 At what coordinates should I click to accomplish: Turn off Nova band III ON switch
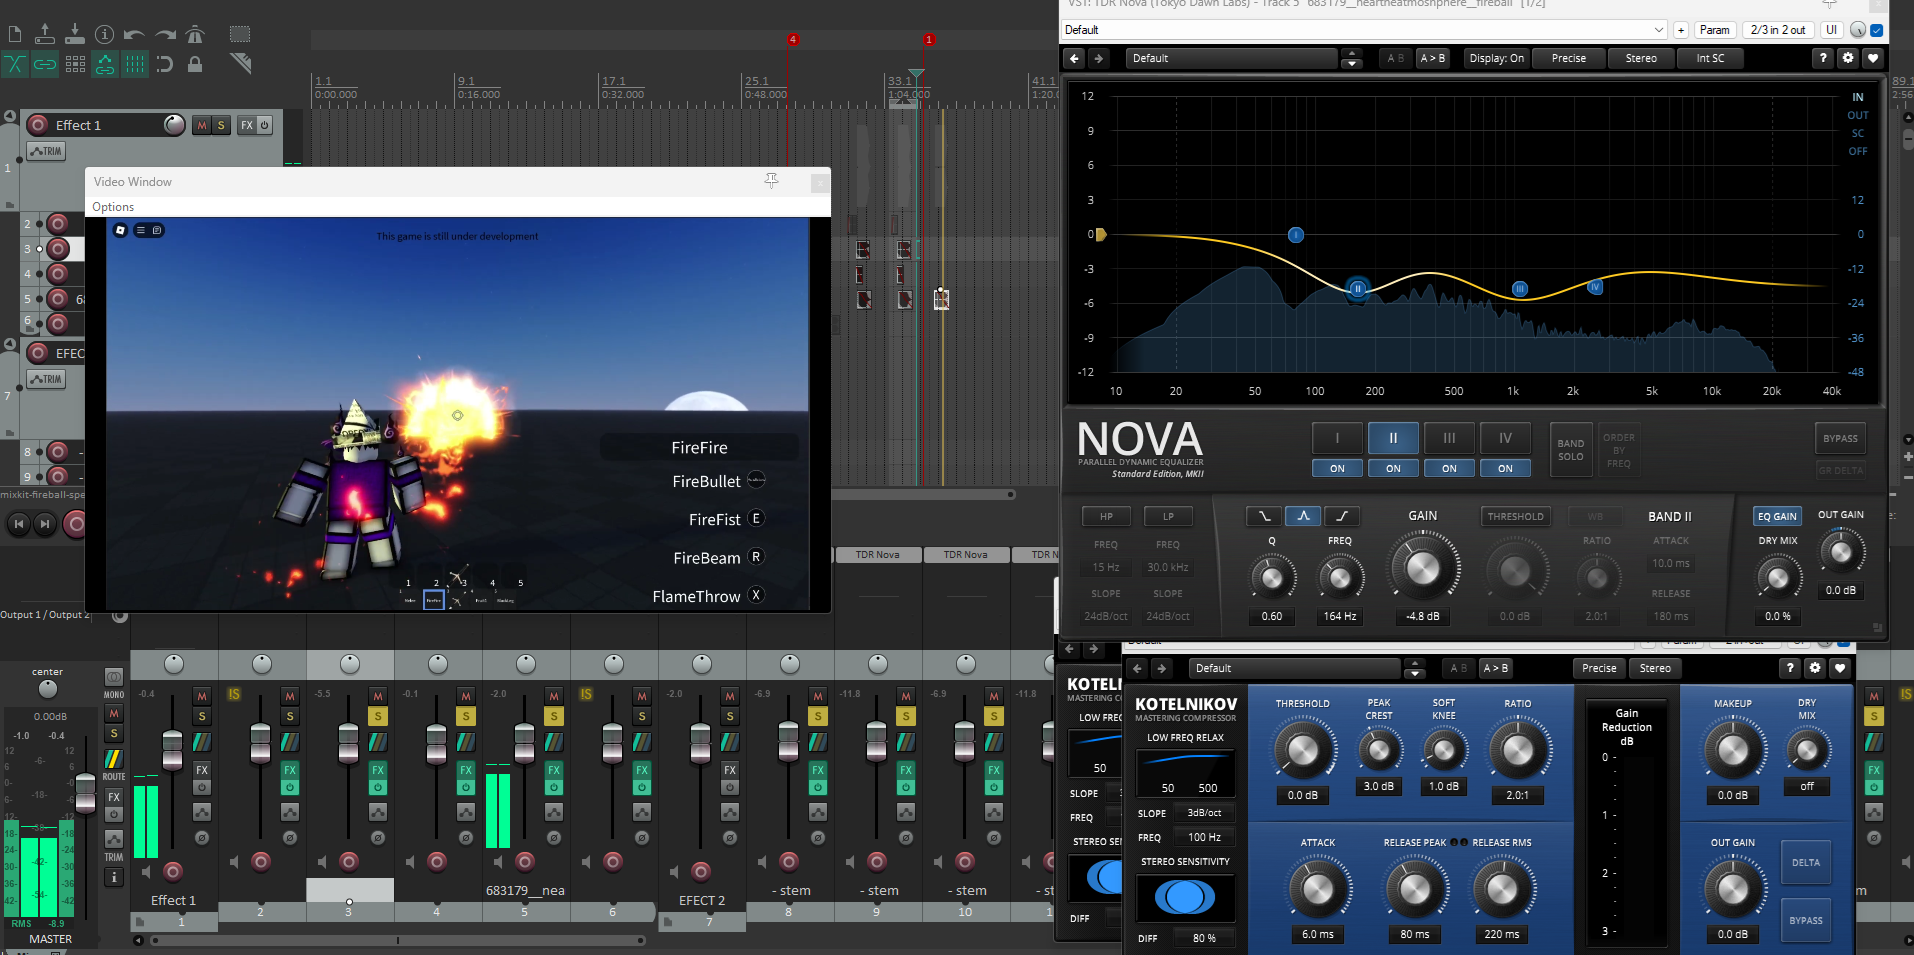pyautogui.click(x=1449, y=468)
